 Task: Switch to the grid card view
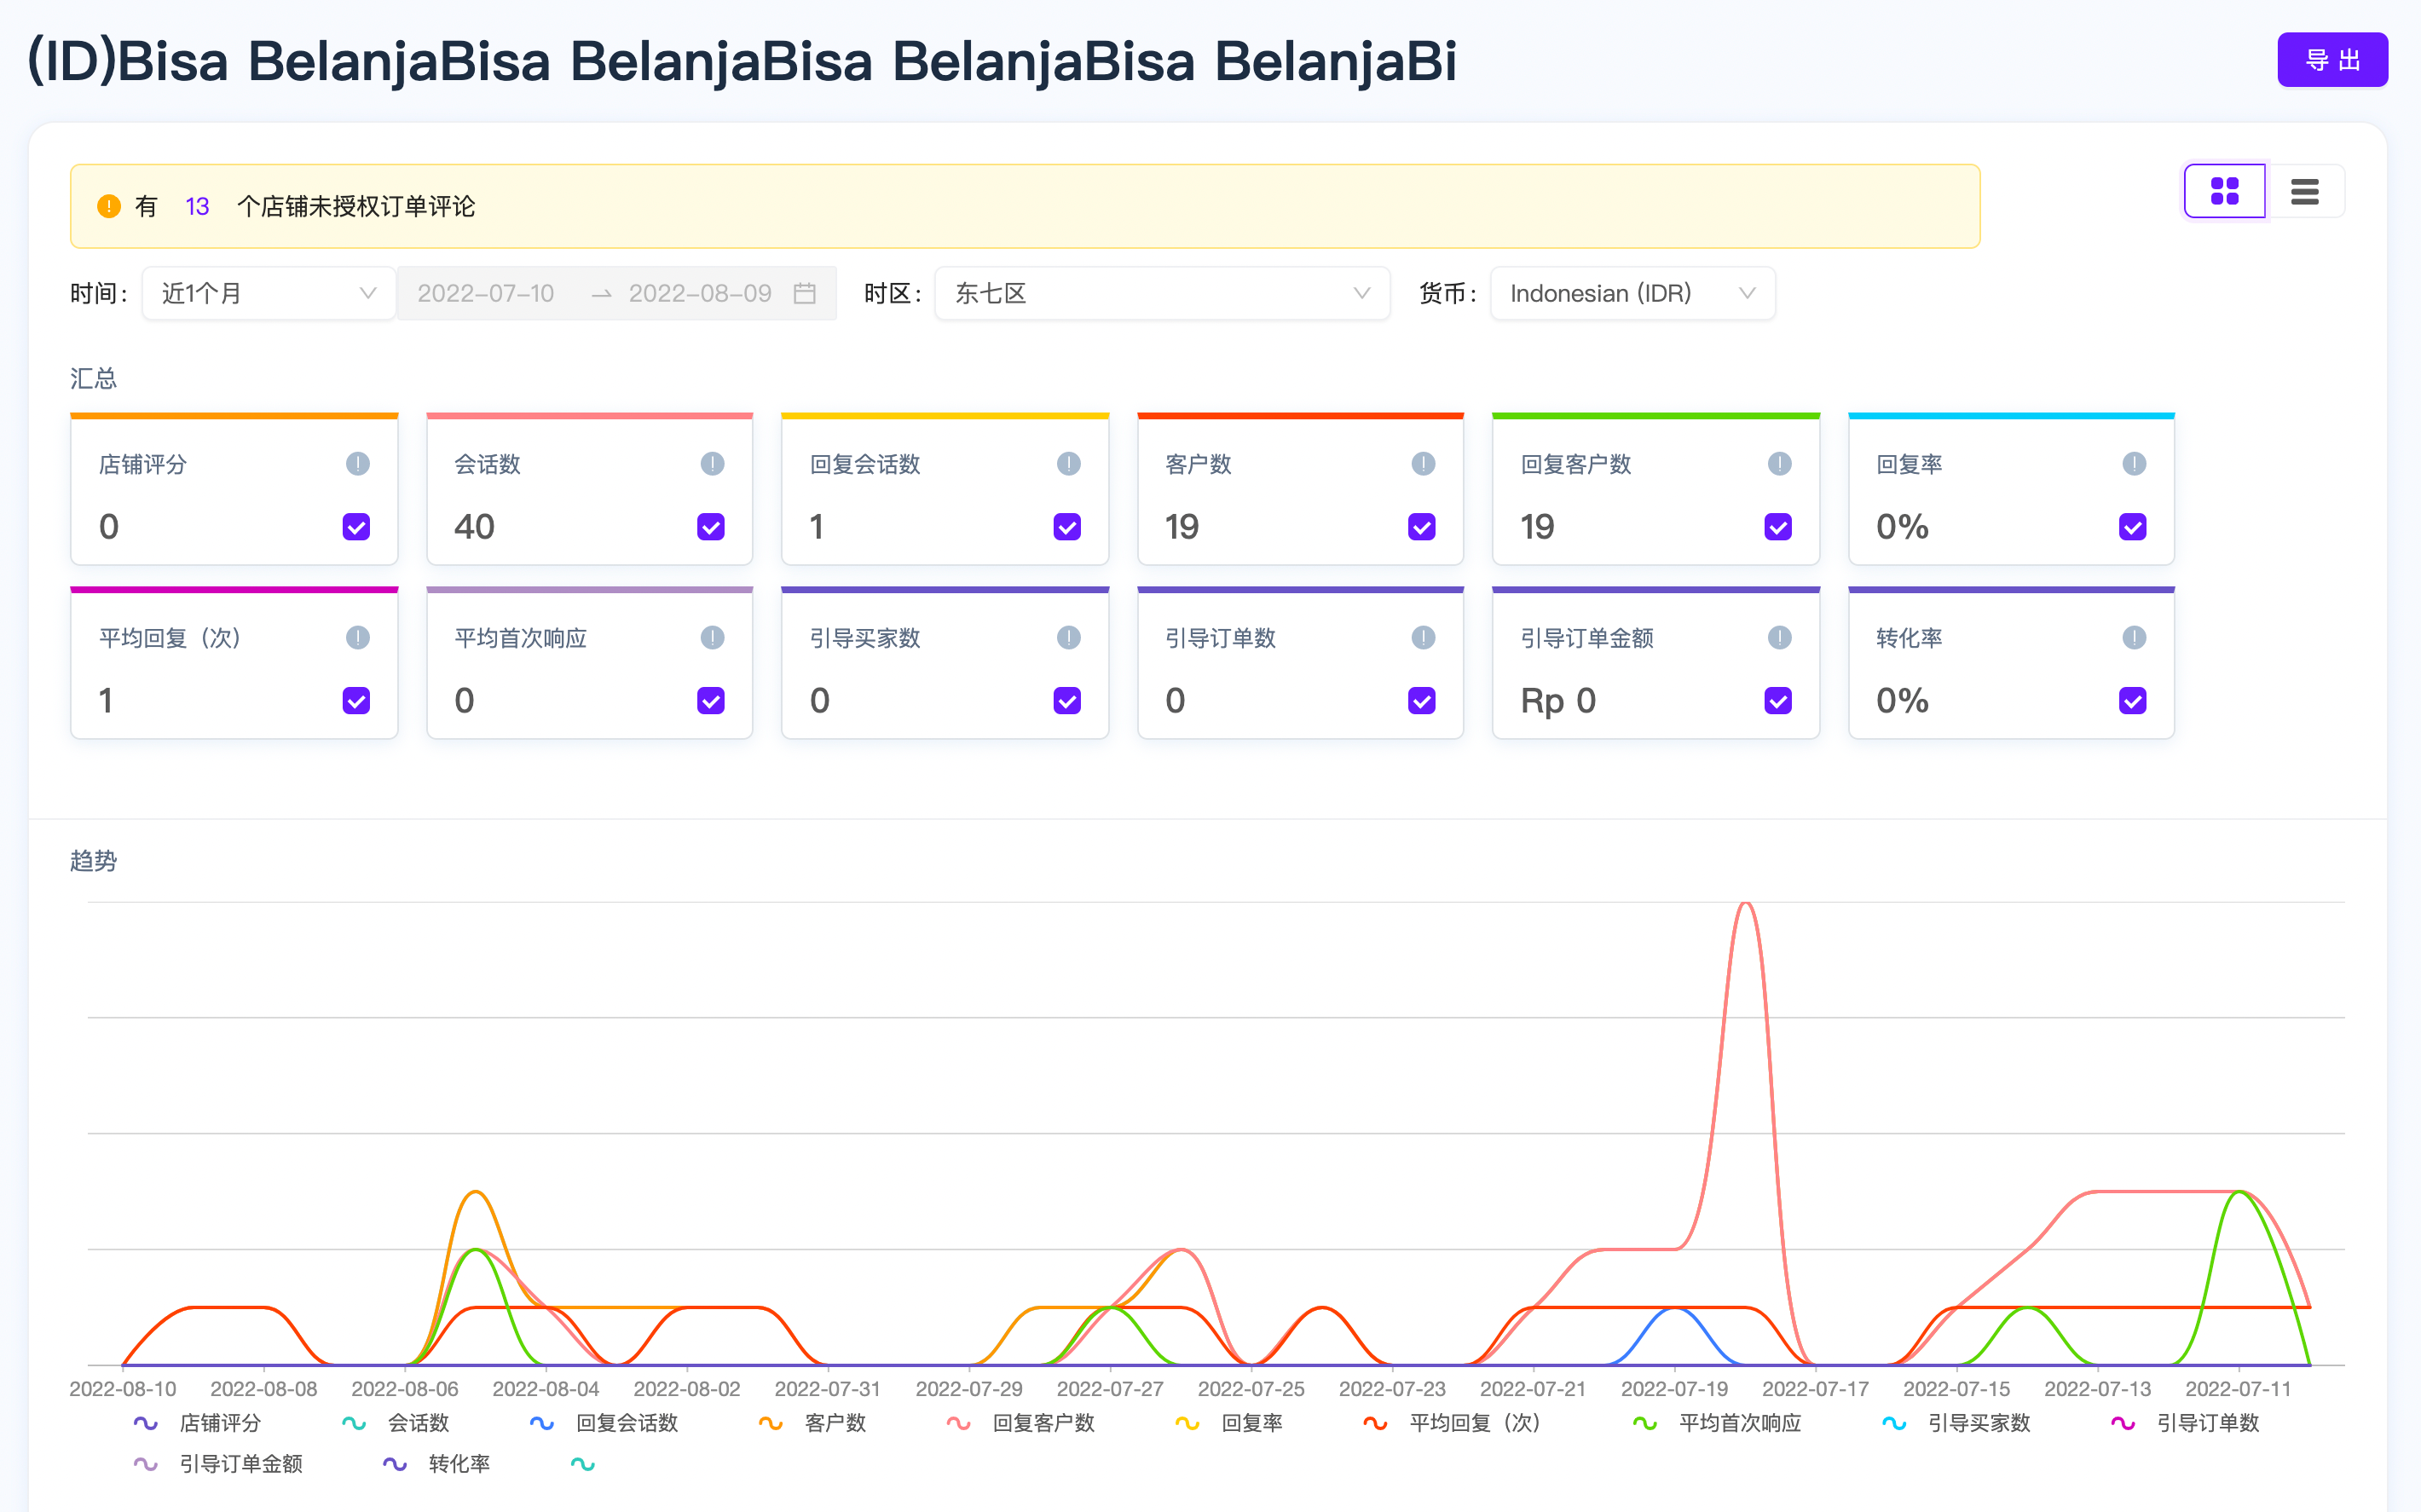[x=2224, y=191]
